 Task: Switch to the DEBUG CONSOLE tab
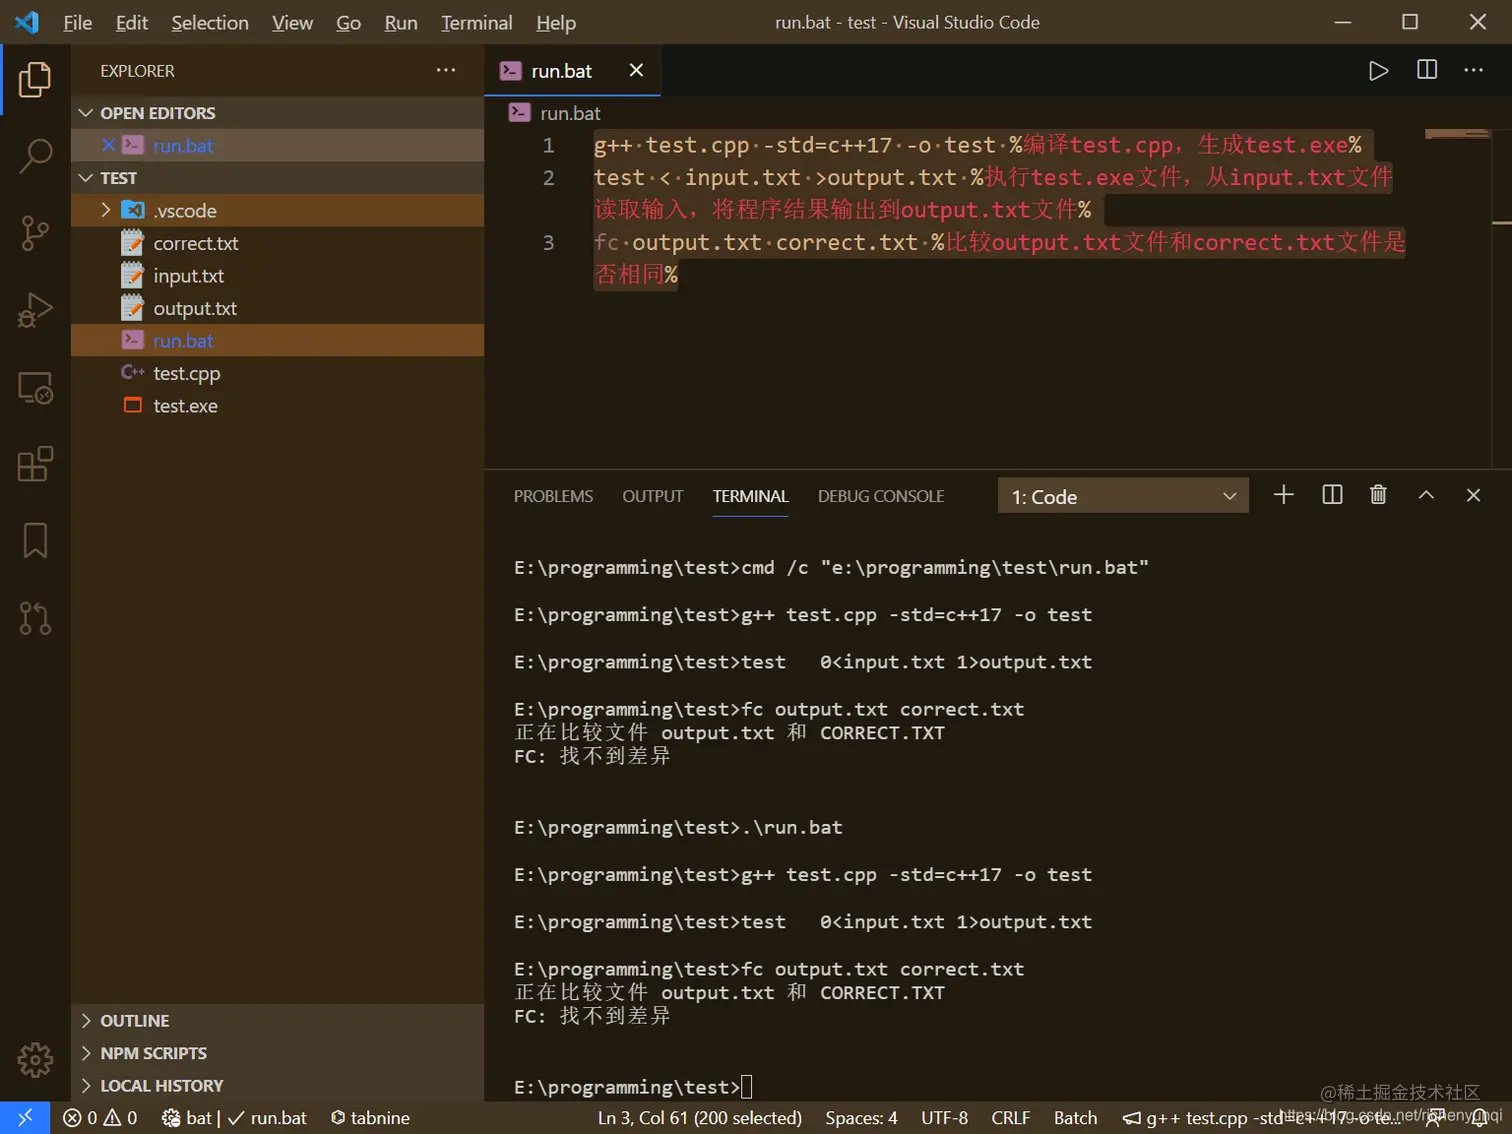(x=881, y=496)
